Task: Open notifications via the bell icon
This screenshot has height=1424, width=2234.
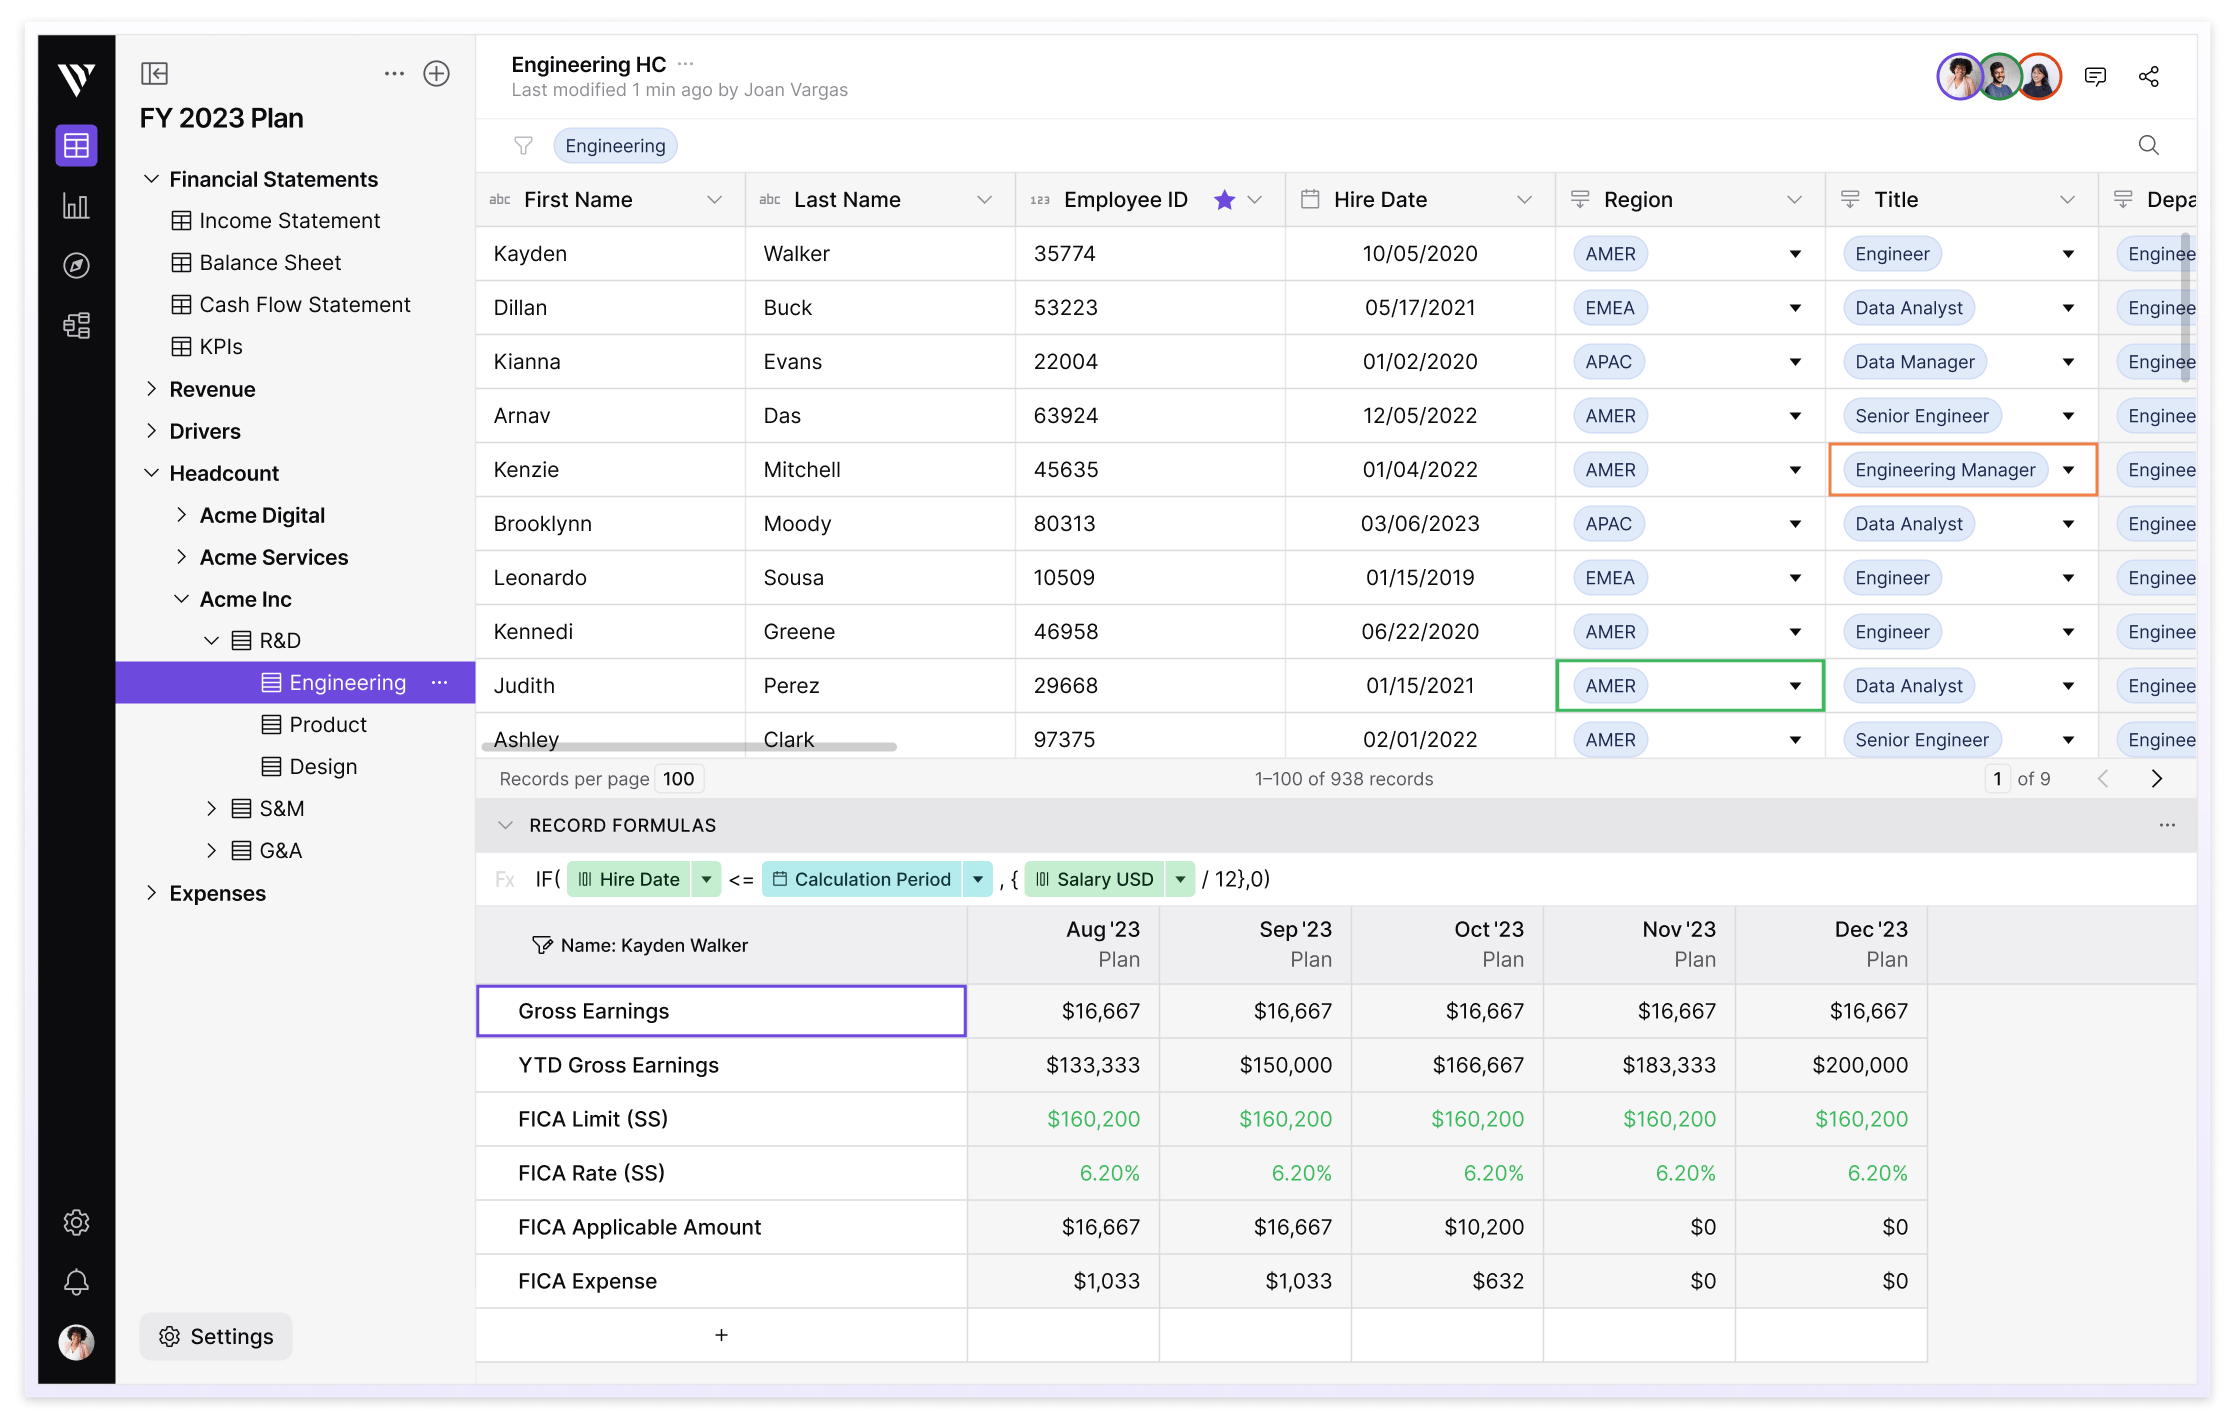Action: (76, 1282)
